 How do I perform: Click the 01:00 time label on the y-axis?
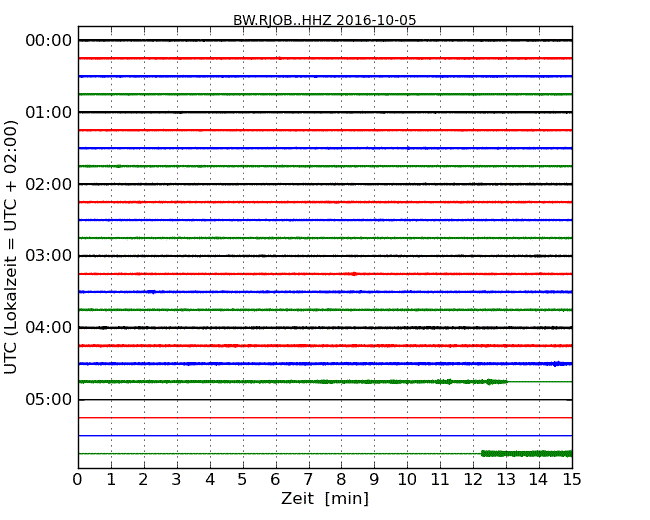click(49, 112)
